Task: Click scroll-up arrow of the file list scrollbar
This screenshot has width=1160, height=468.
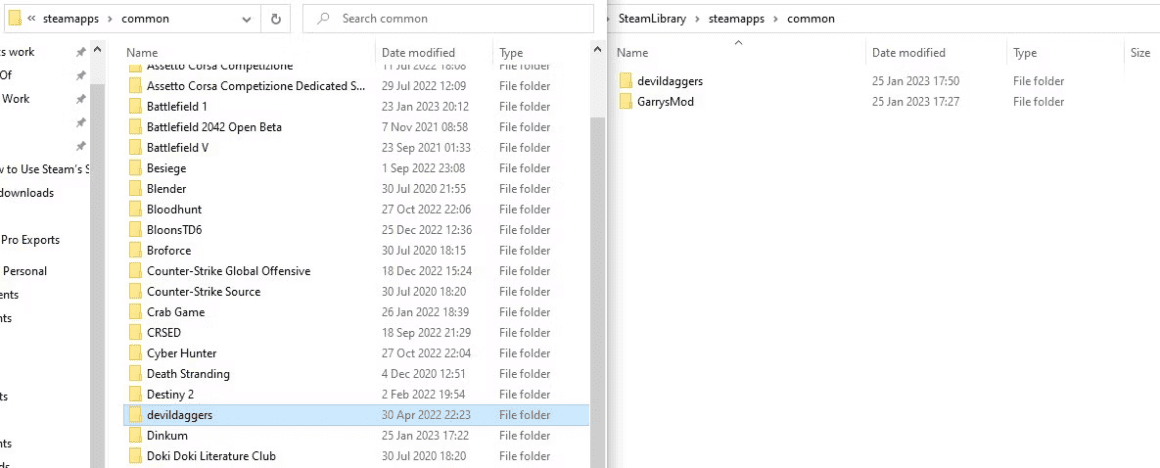Action: pos(597,50)
